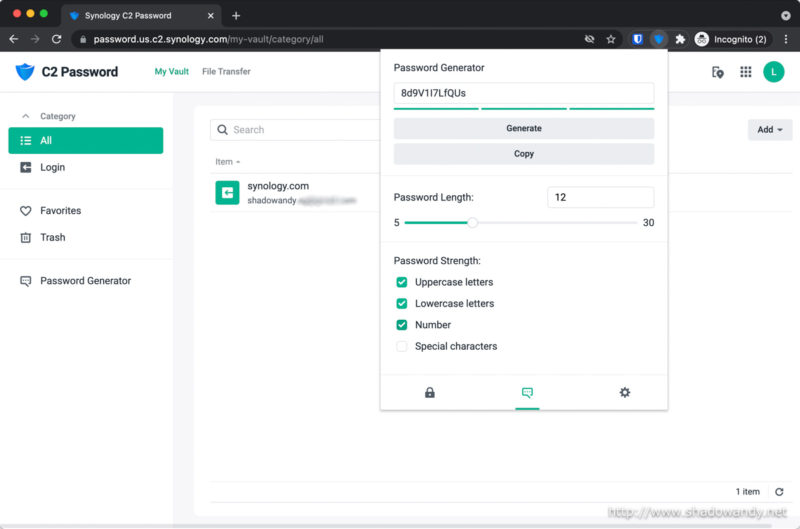Click the Copy password button

pos(524,154)
